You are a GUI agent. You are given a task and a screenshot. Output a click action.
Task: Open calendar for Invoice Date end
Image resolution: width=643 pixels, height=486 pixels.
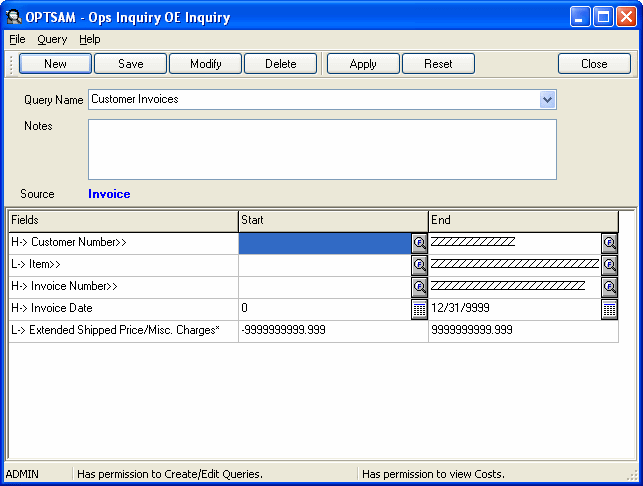(609, 309)
